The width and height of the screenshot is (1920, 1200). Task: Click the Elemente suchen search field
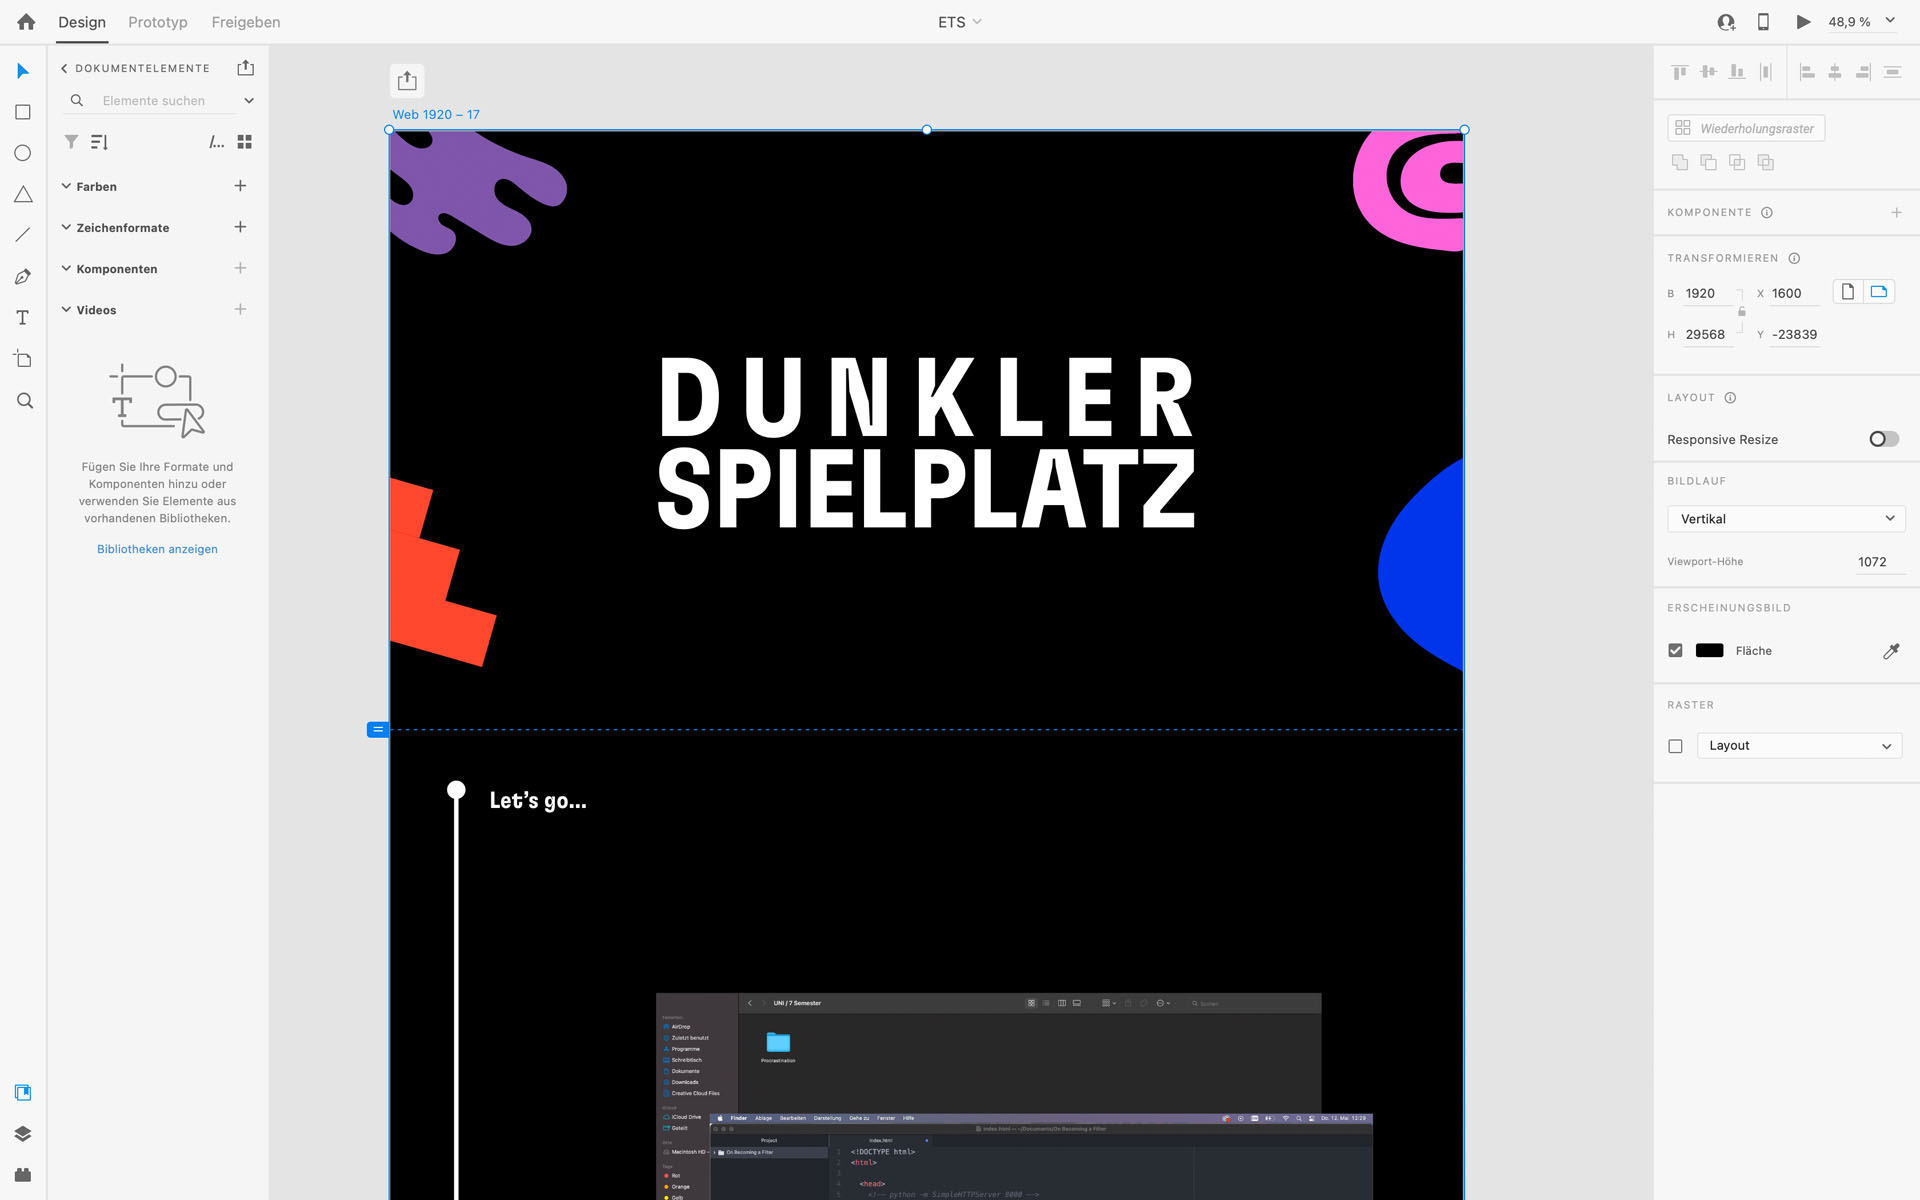[154, 101]
